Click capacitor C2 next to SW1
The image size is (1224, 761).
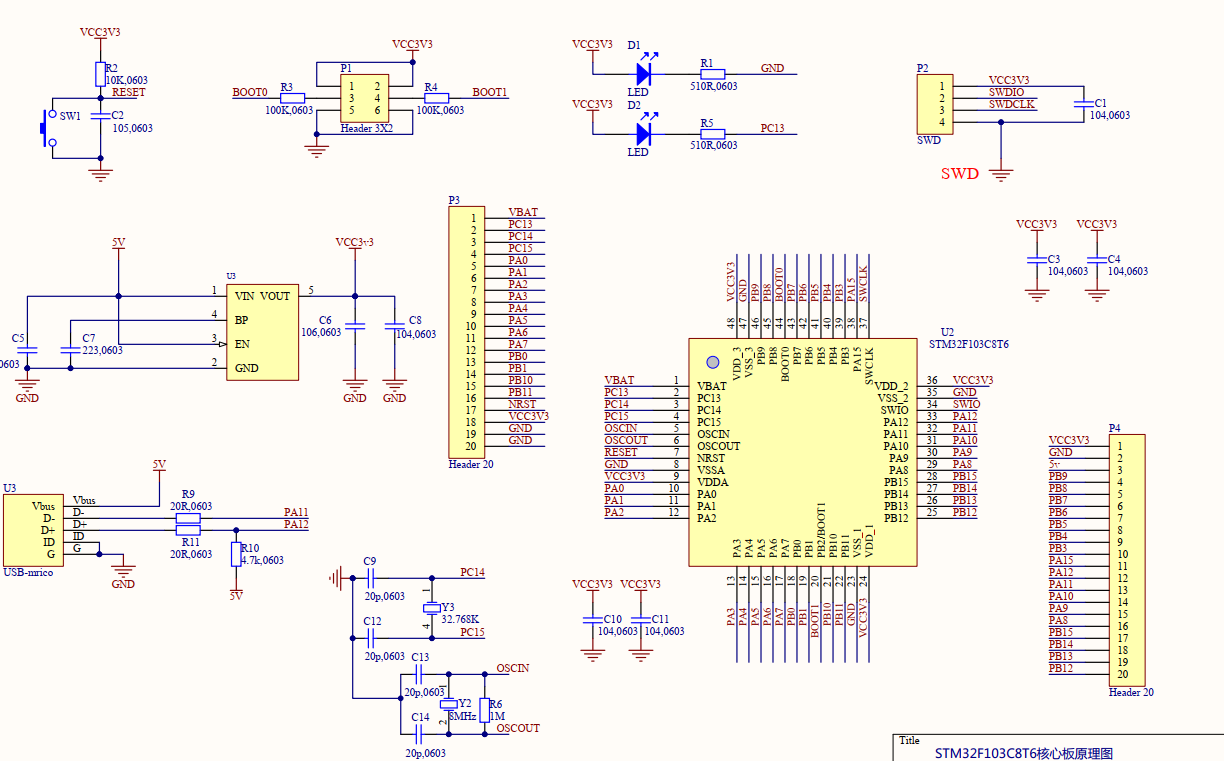coord(99,116)
